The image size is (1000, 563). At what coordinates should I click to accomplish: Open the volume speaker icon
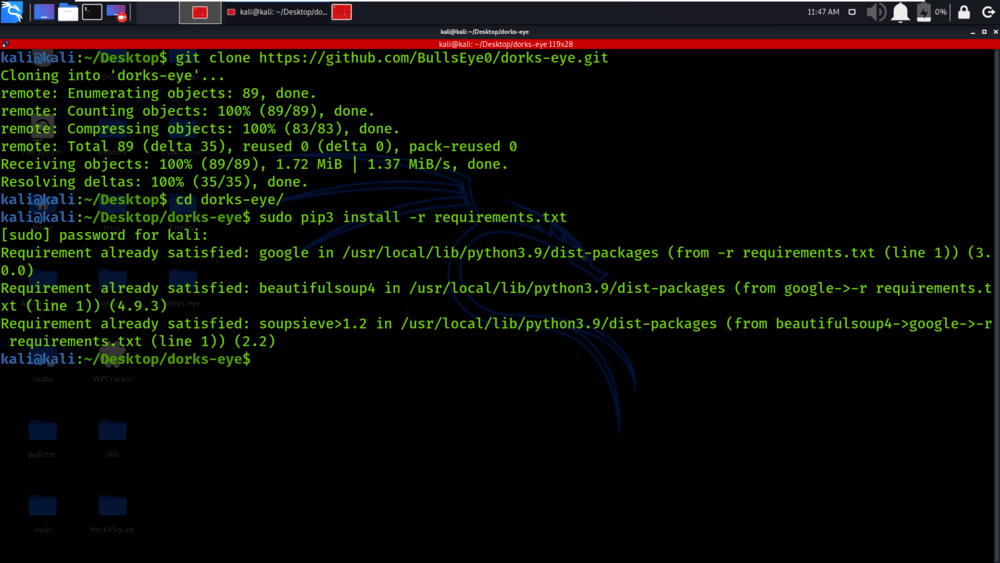point(876,12)
